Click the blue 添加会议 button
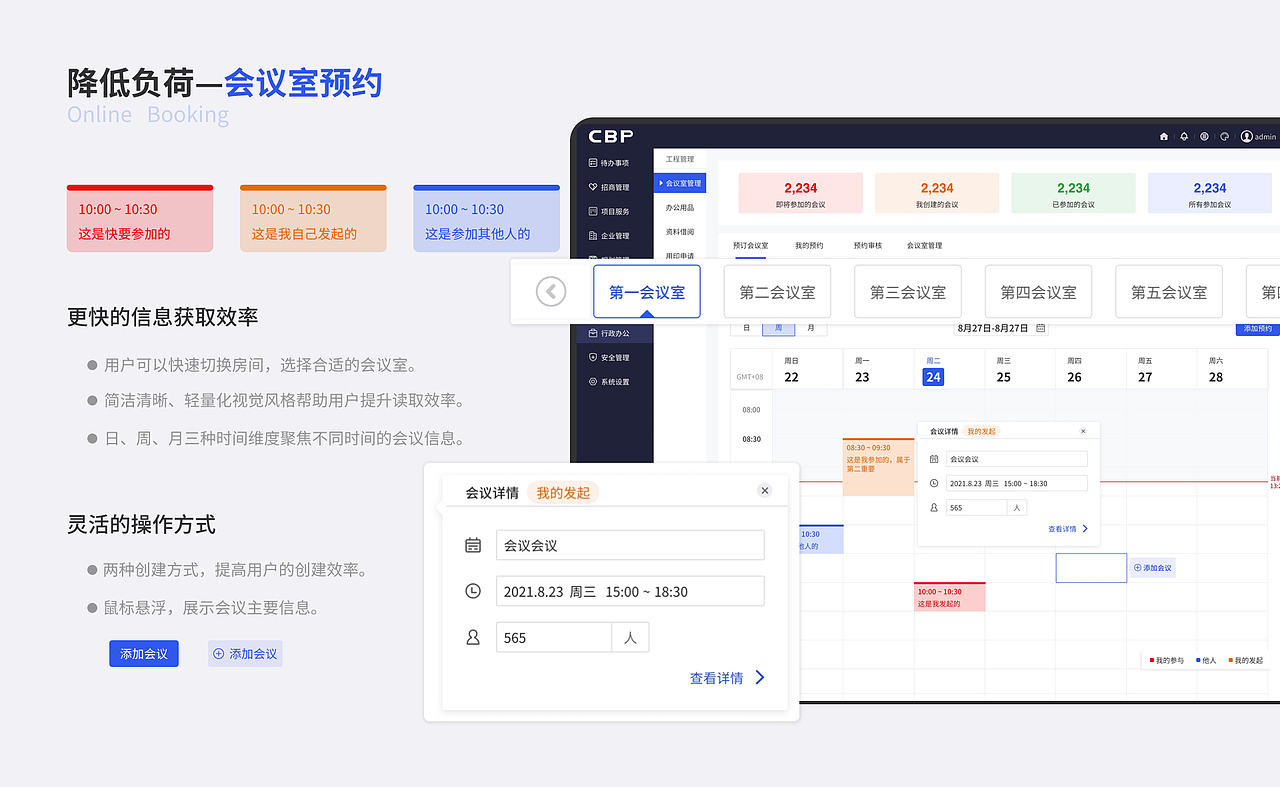The height and width of the screenshot is (787, 1280). click(x=143, y=653)
